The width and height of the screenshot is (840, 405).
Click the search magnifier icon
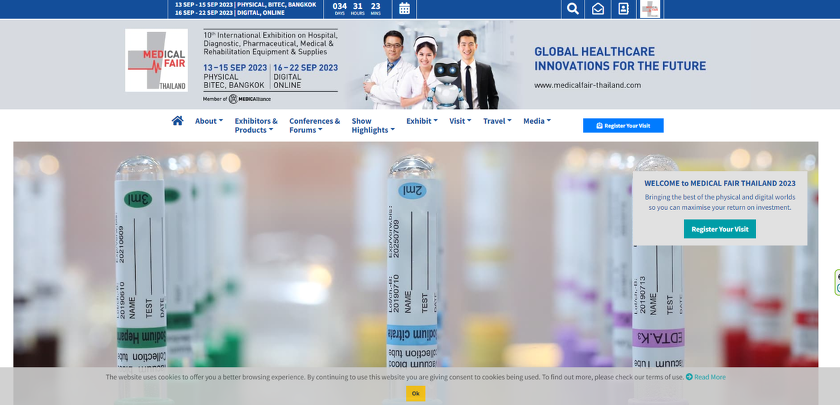click(x=572, y=9)
